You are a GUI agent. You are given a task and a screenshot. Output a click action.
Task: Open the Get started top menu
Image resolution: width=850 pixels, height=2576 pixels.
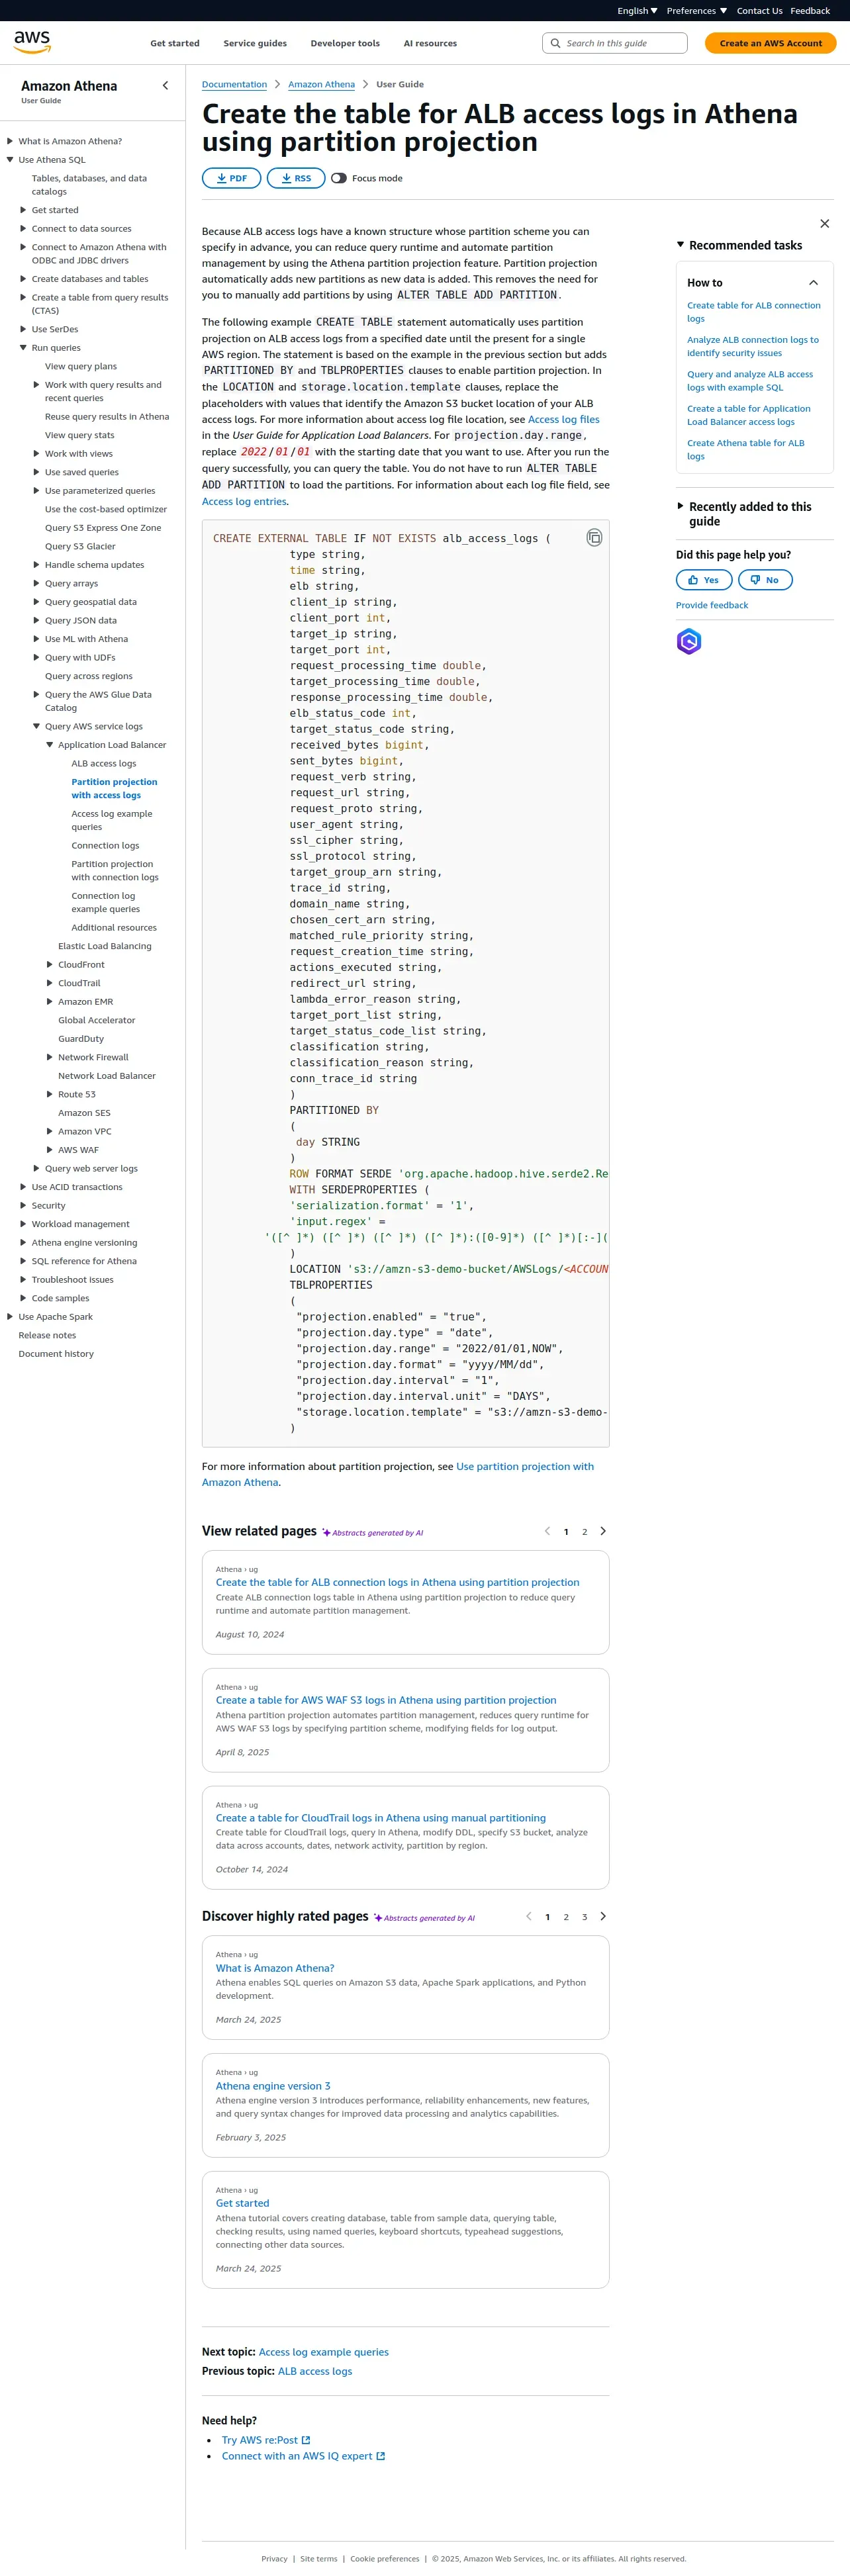pyautogui.click(x=175, y=43)
